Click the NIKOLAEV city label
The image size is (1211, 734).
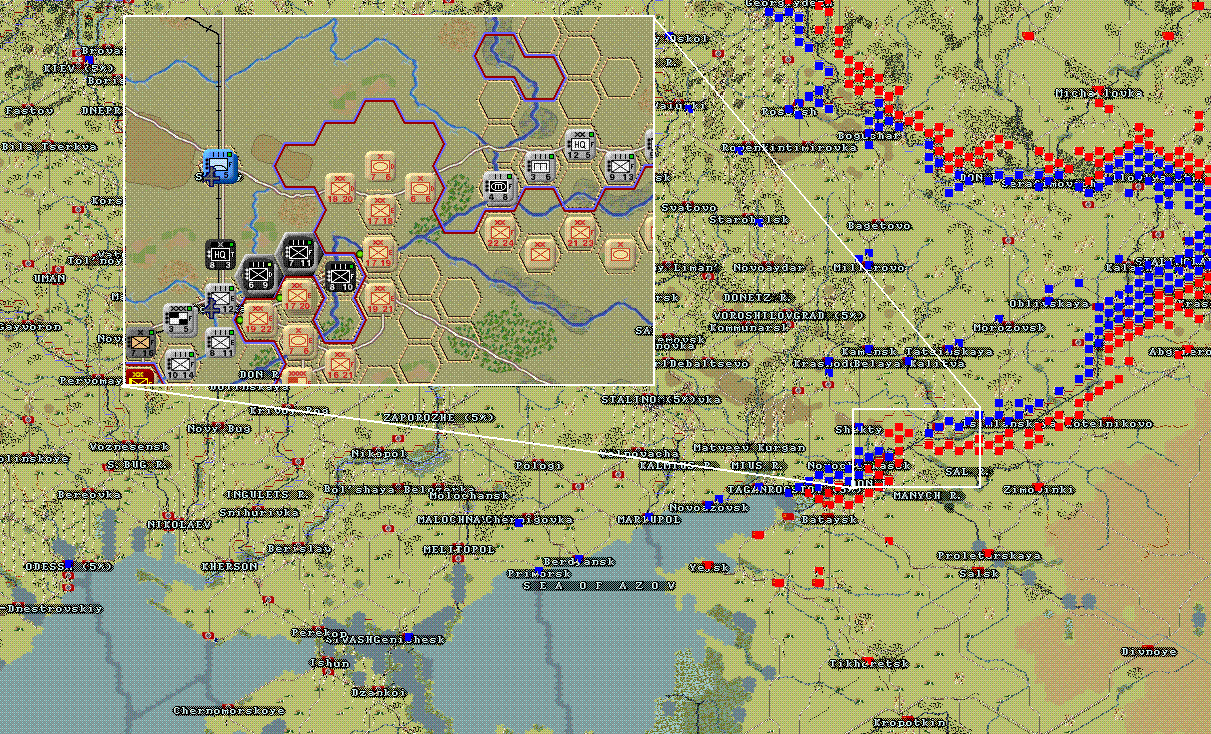[179, 524]
